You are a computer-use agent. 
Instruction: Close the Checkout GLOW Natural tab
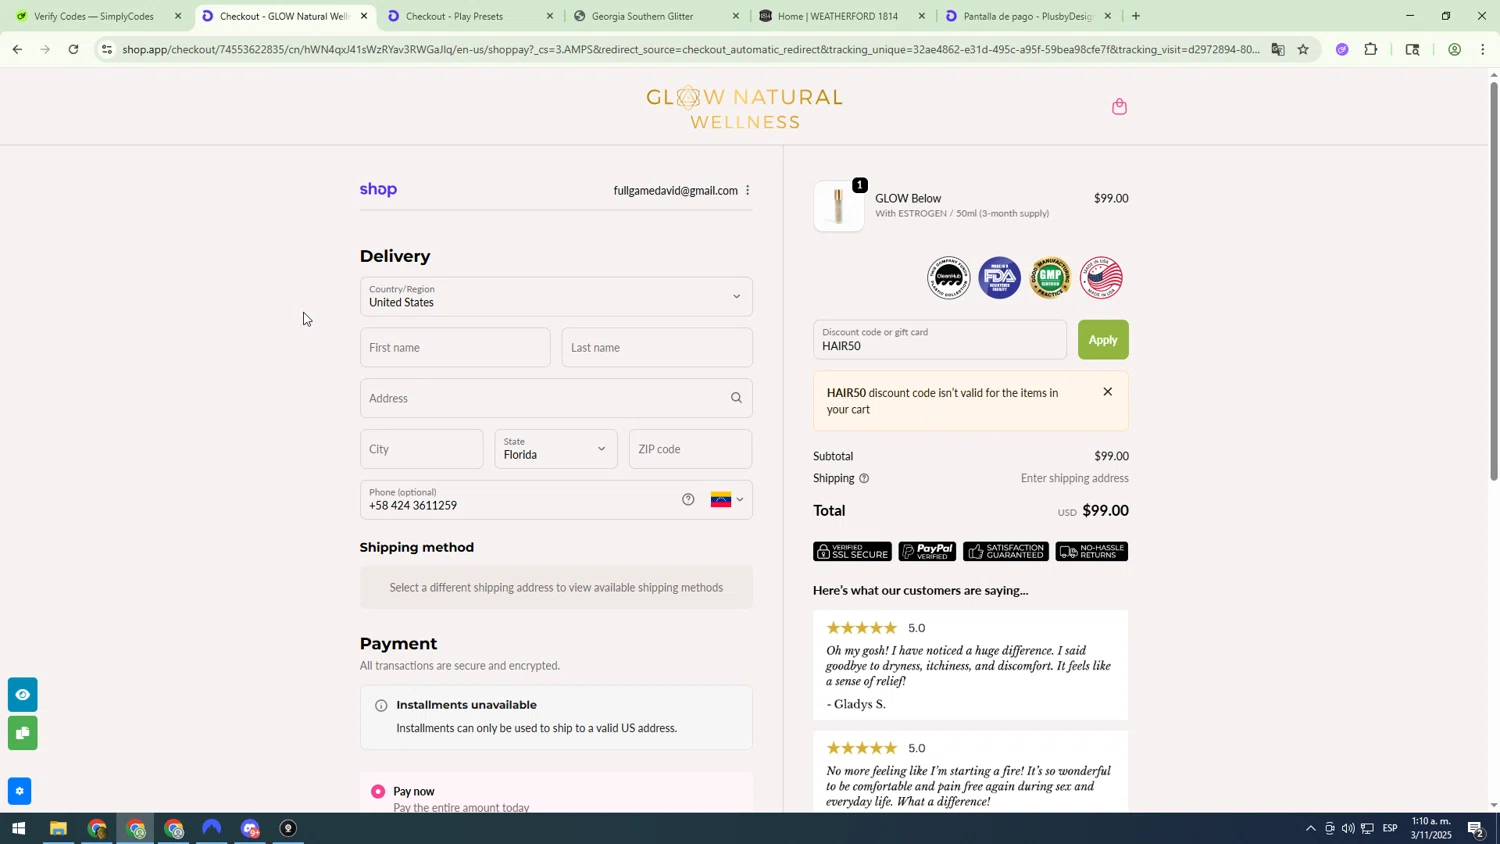point(364,16)
